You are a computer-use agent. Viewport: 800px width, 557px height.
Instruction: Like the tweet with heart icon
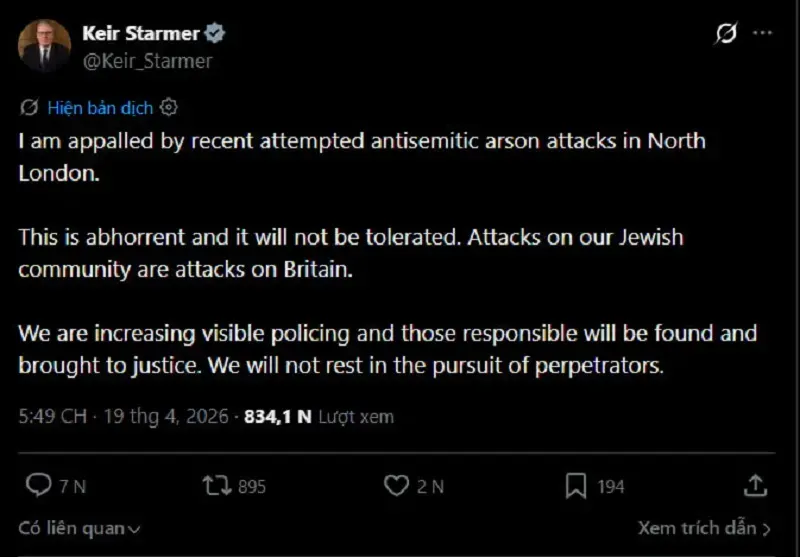(397, 486)
